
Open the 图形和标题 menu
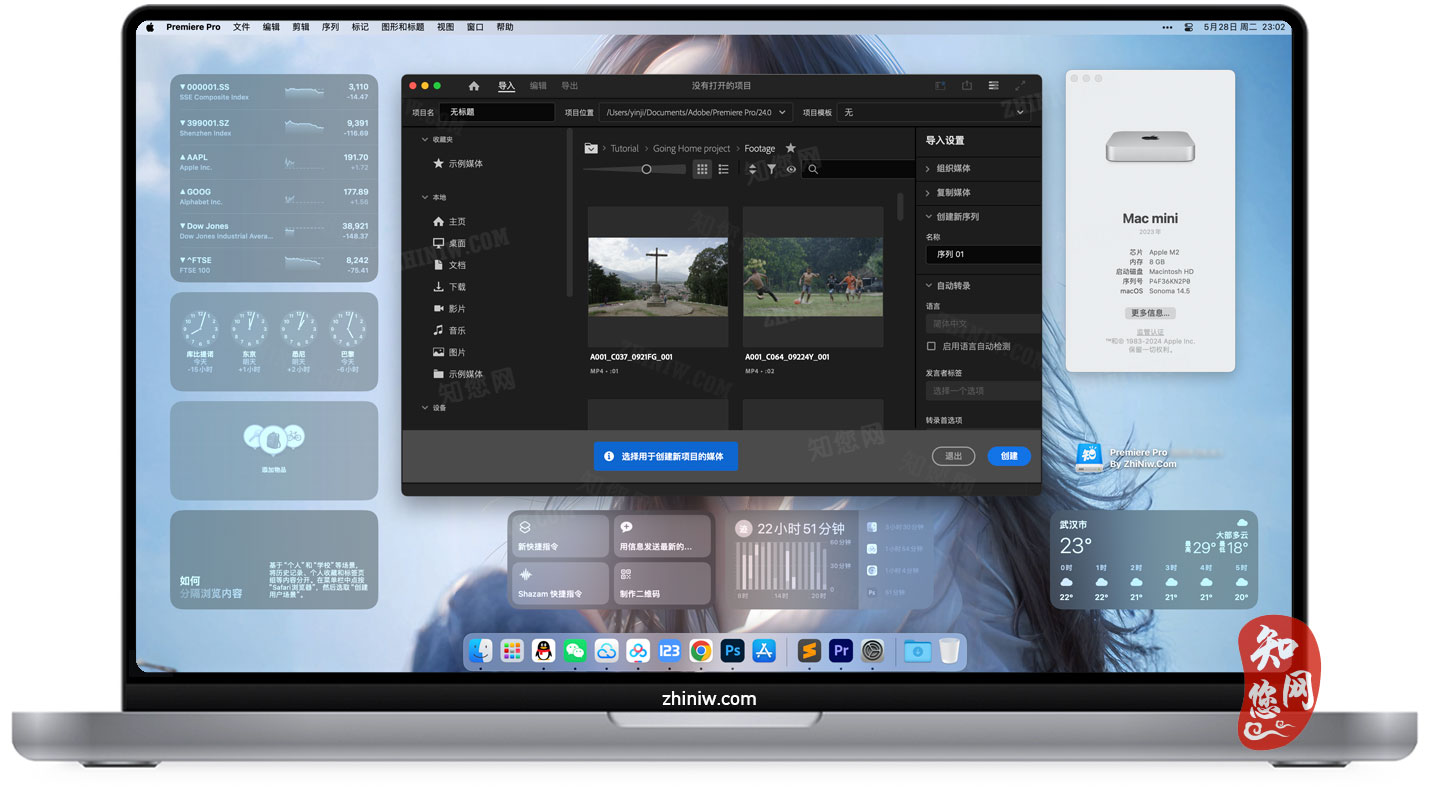pos(403,27)
